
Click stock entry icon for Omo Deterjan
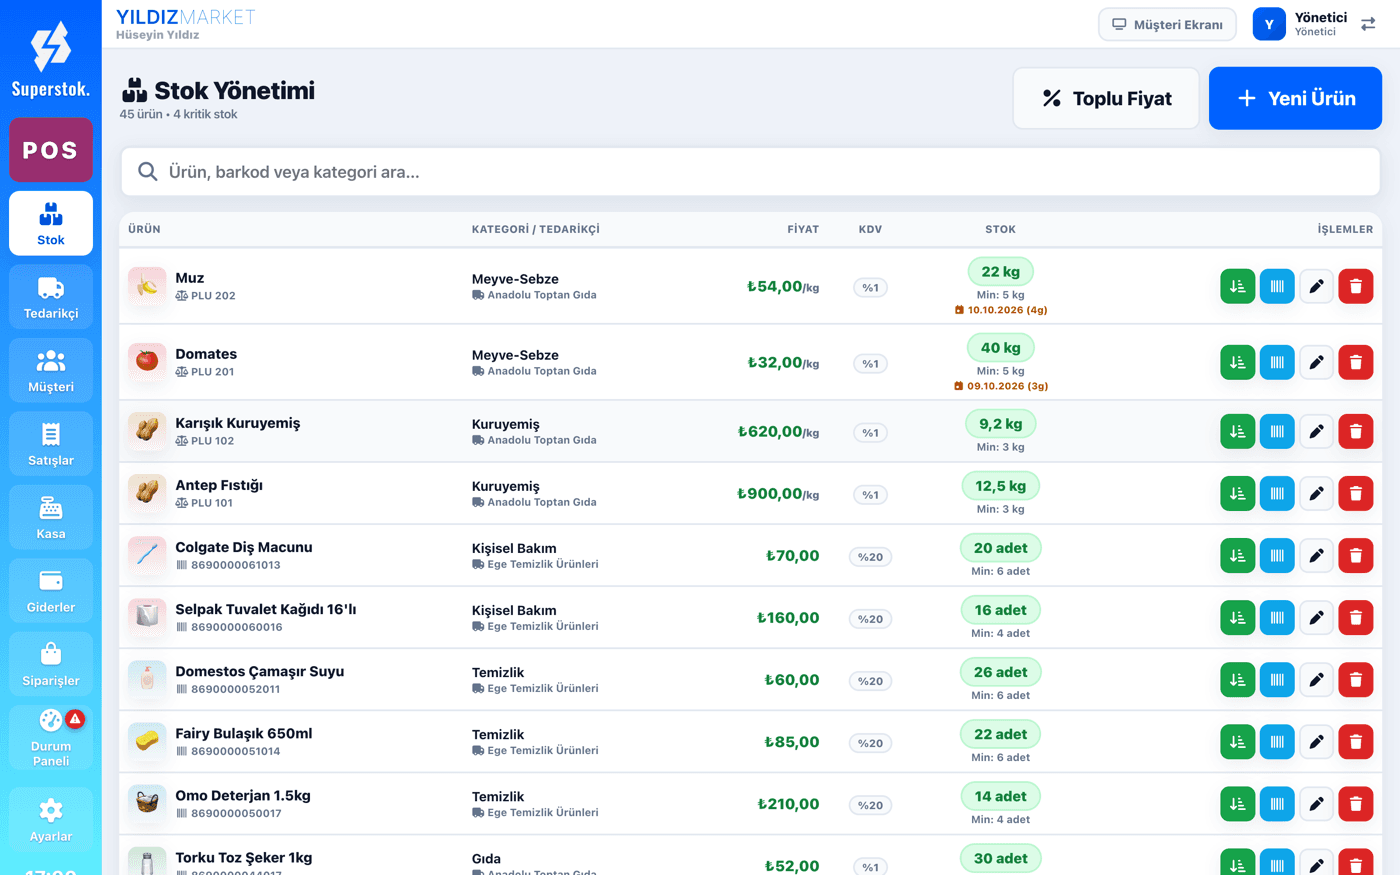point(1238,803)
